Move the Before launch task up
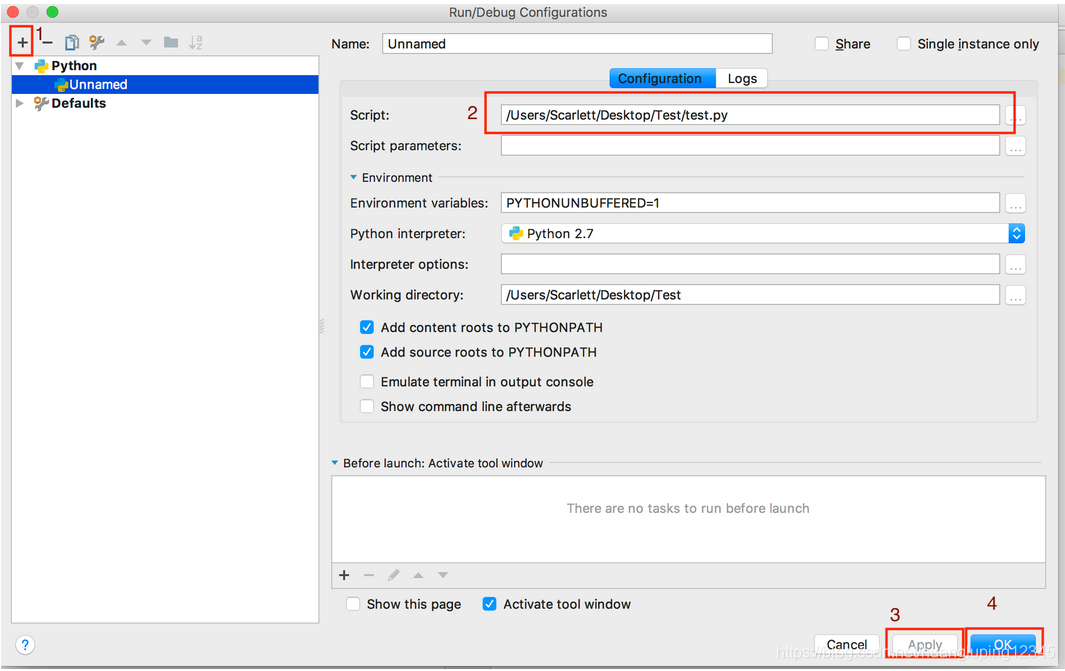The width and height of the screenshot is (1065, 671). pyautogui.click(x=418, y=575)
